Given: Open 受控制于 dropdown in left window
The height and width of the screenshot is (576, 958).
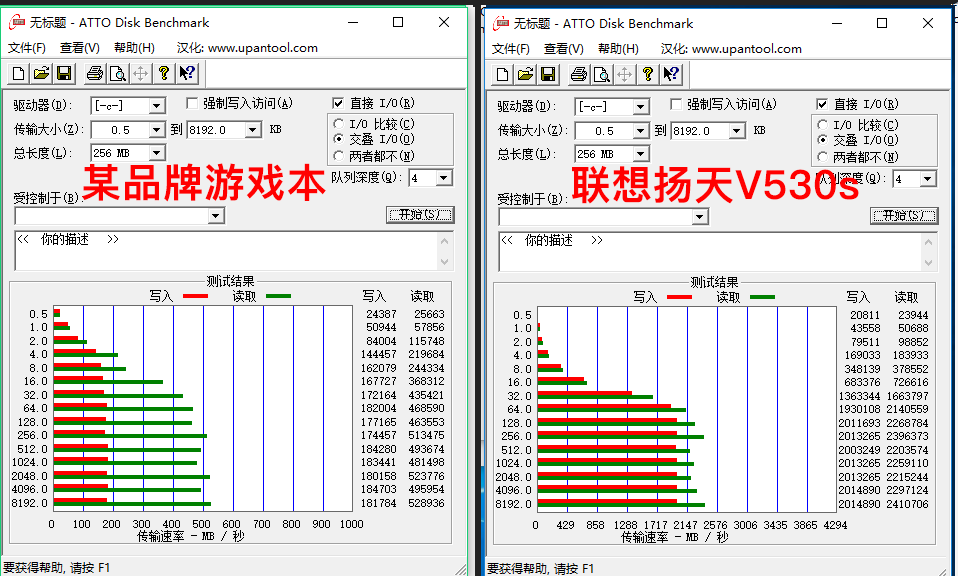Looking at the screenshot, I should pyautogui.click(x=215, y=216).
